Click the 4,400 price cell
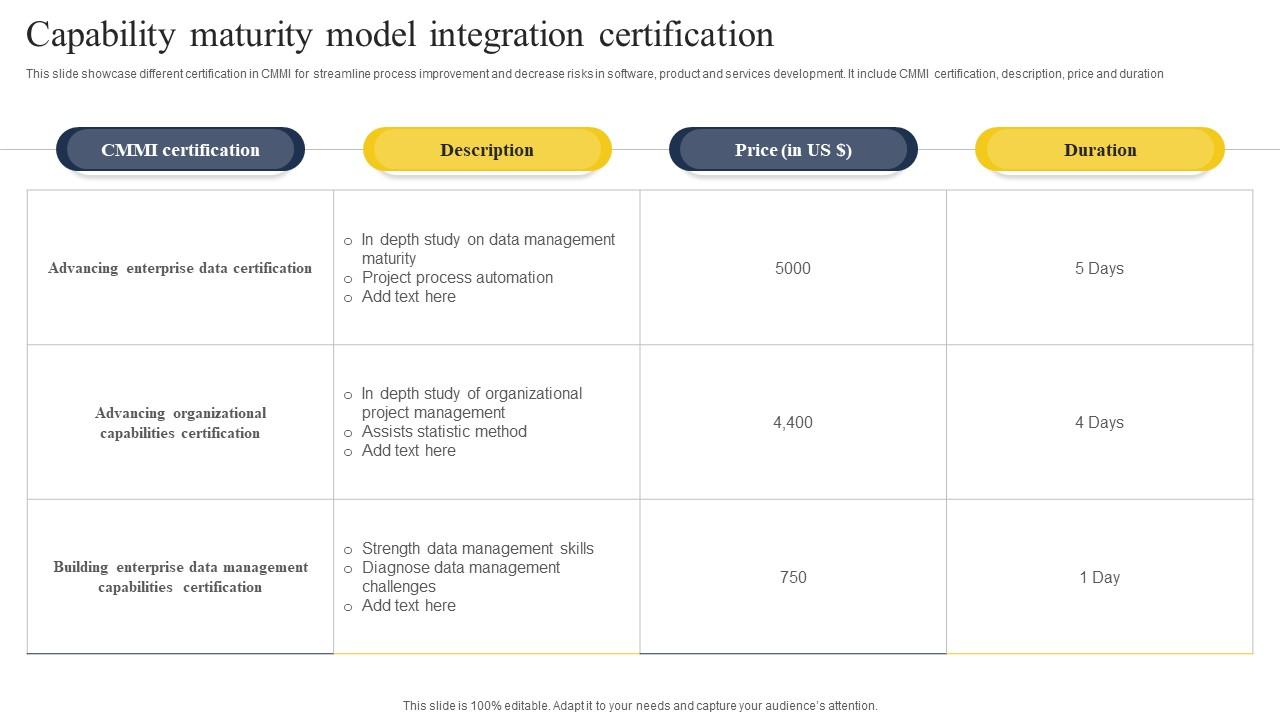This screenshot has width=1280, height=720. tap(793, 422)
